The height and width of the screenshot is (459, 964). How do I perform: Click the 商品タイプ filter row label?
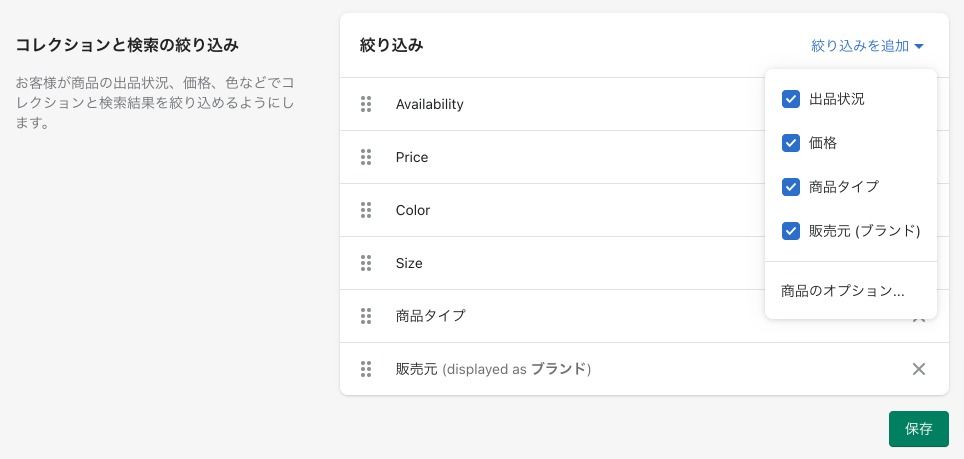pos(431,316)
